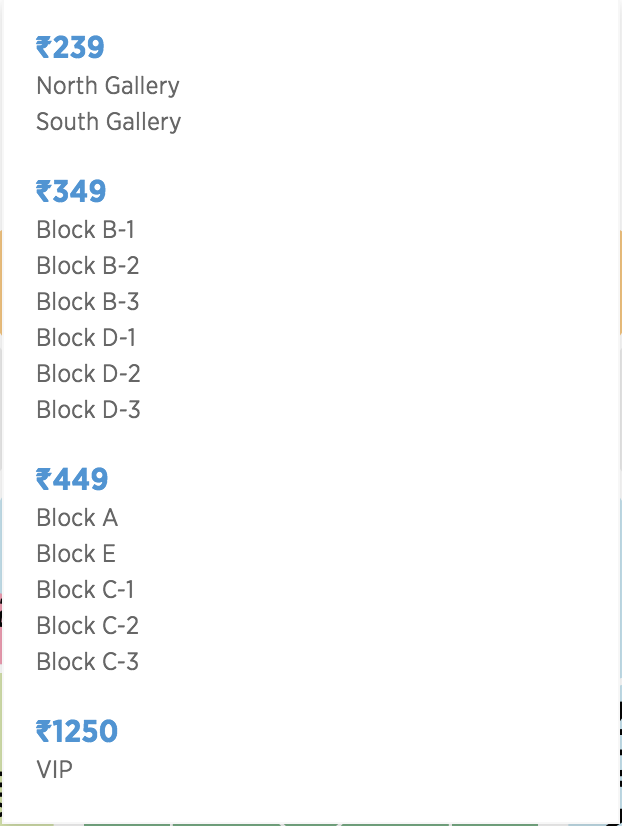Click the ₹1250 price heading
The width and height of the screenshot is (622, 826).
coord(77,732)
